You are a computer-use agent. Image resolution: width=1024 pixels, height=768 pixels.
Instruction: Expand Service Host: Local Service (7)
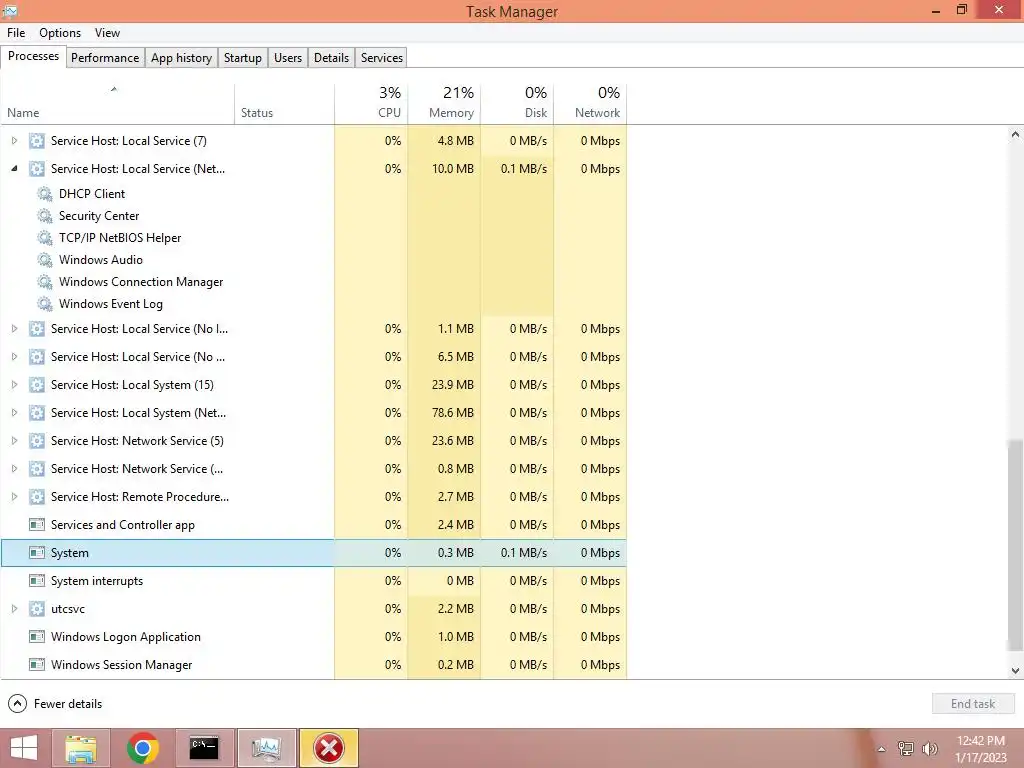coord(14,141)
